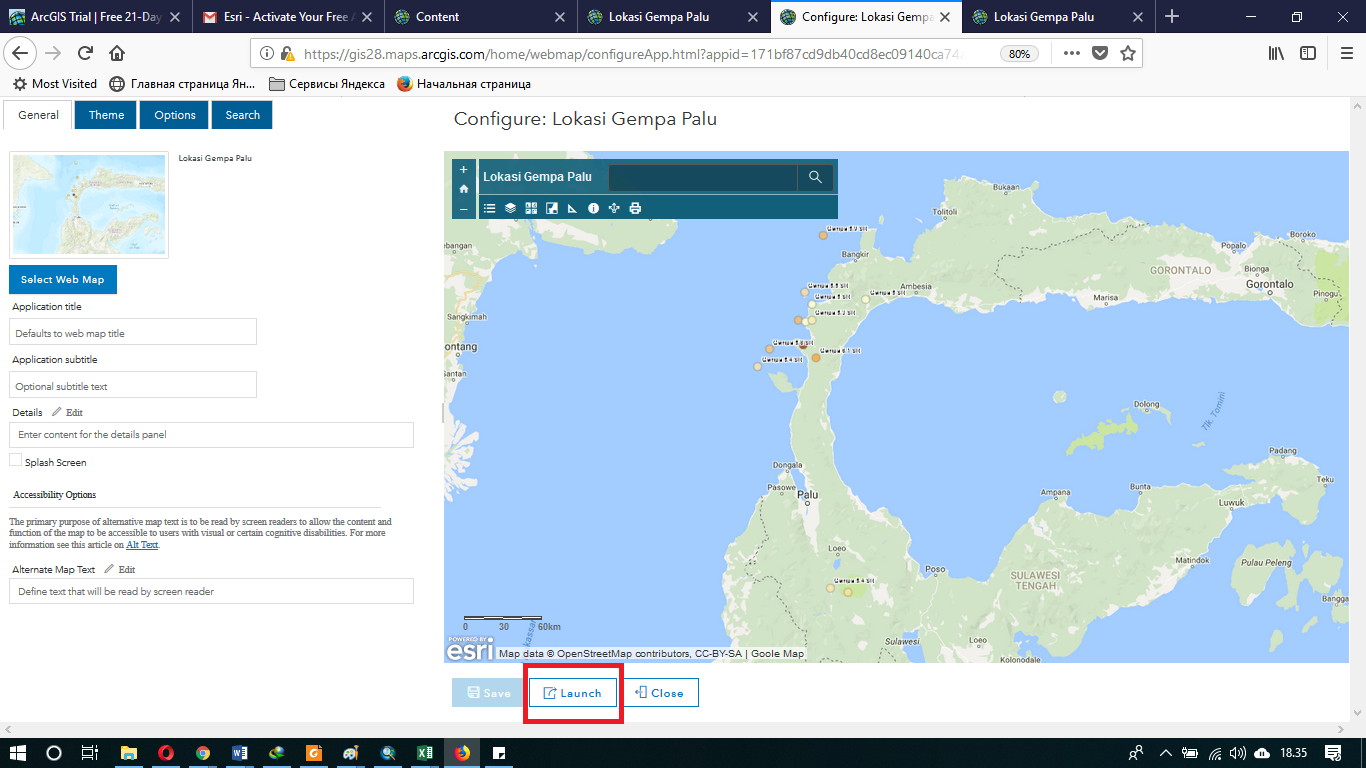Open the map details info tool

click(x=593, y=208)
